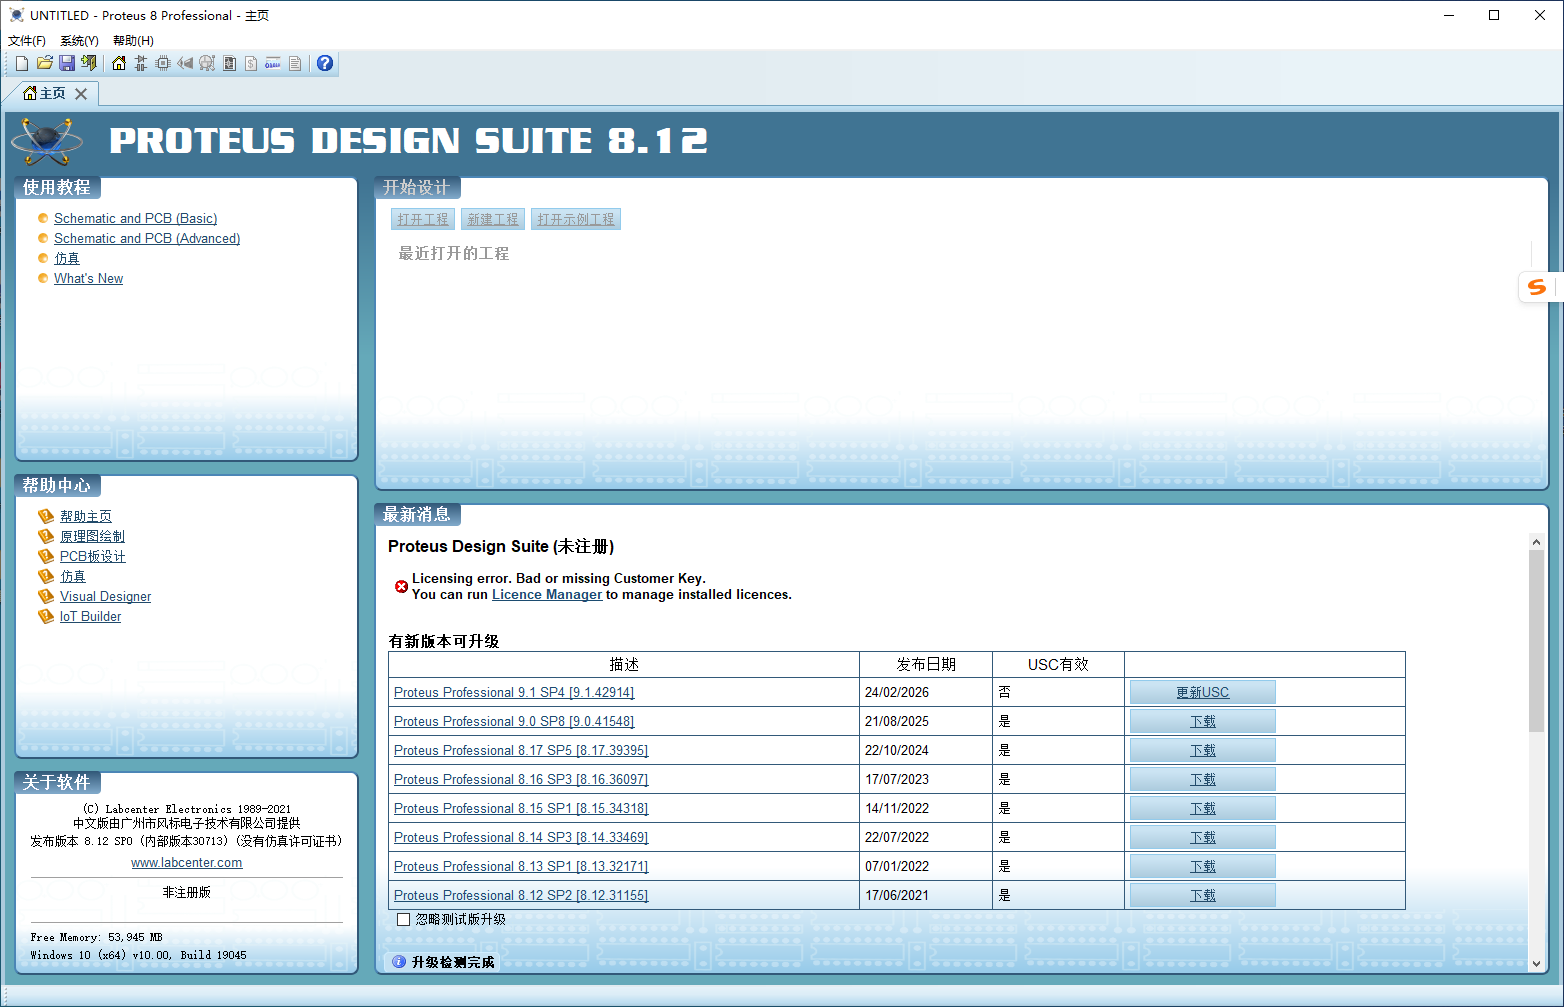The image size is (1564, 1007).
Task: Open Proteus Professional 9.0 SP8 link
Action: coord(514,721)
